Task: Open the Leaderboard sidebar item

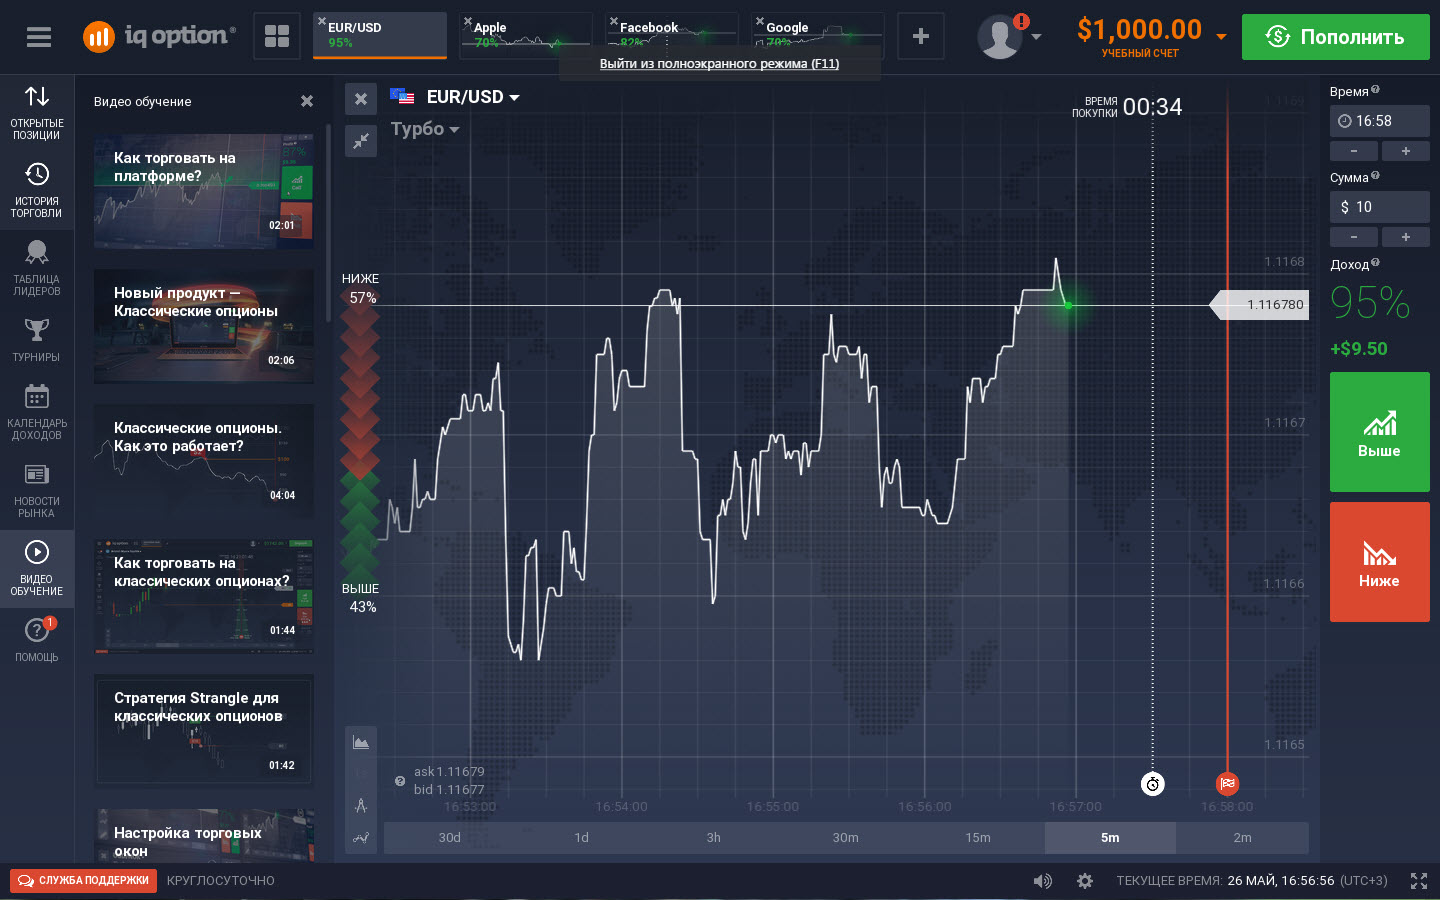Action: (x=37, y=269)
